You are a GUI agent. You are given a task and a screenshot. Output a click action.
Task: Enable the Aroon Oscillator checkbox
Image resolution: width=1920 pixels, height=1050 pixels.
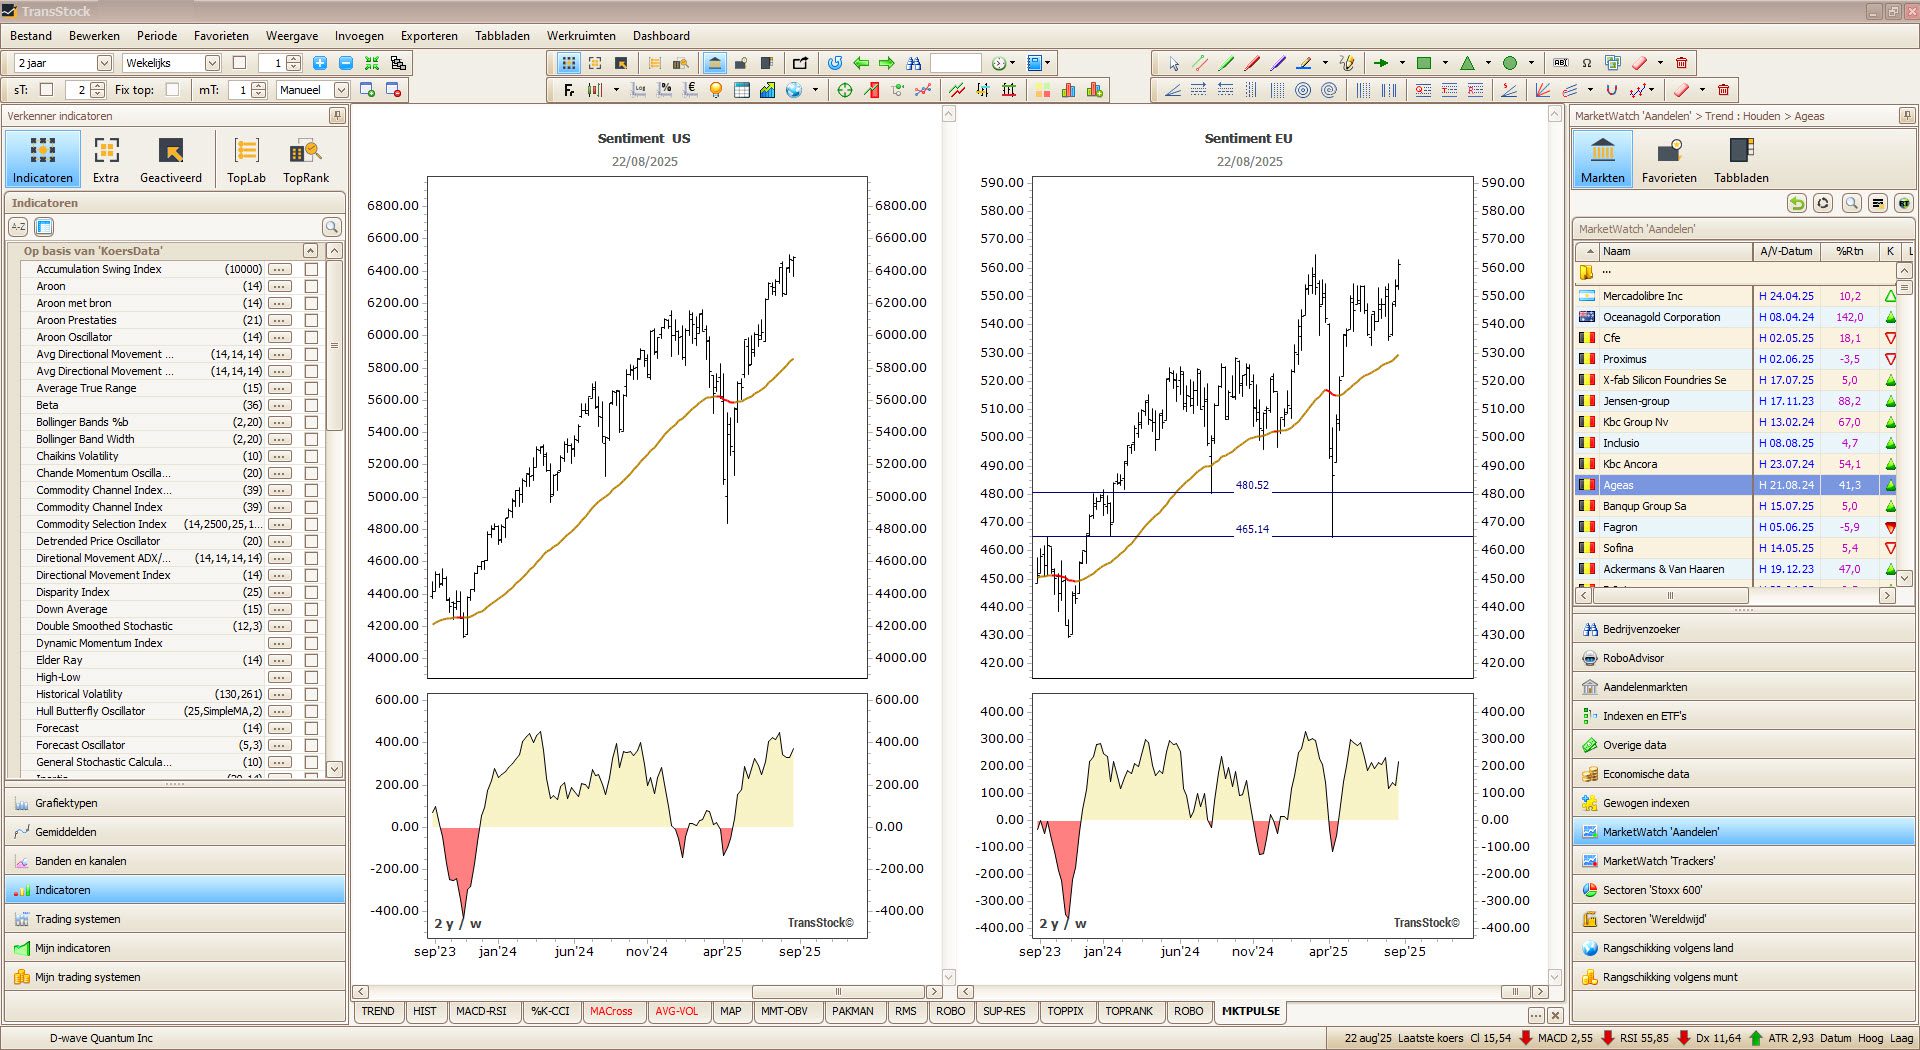311,337
